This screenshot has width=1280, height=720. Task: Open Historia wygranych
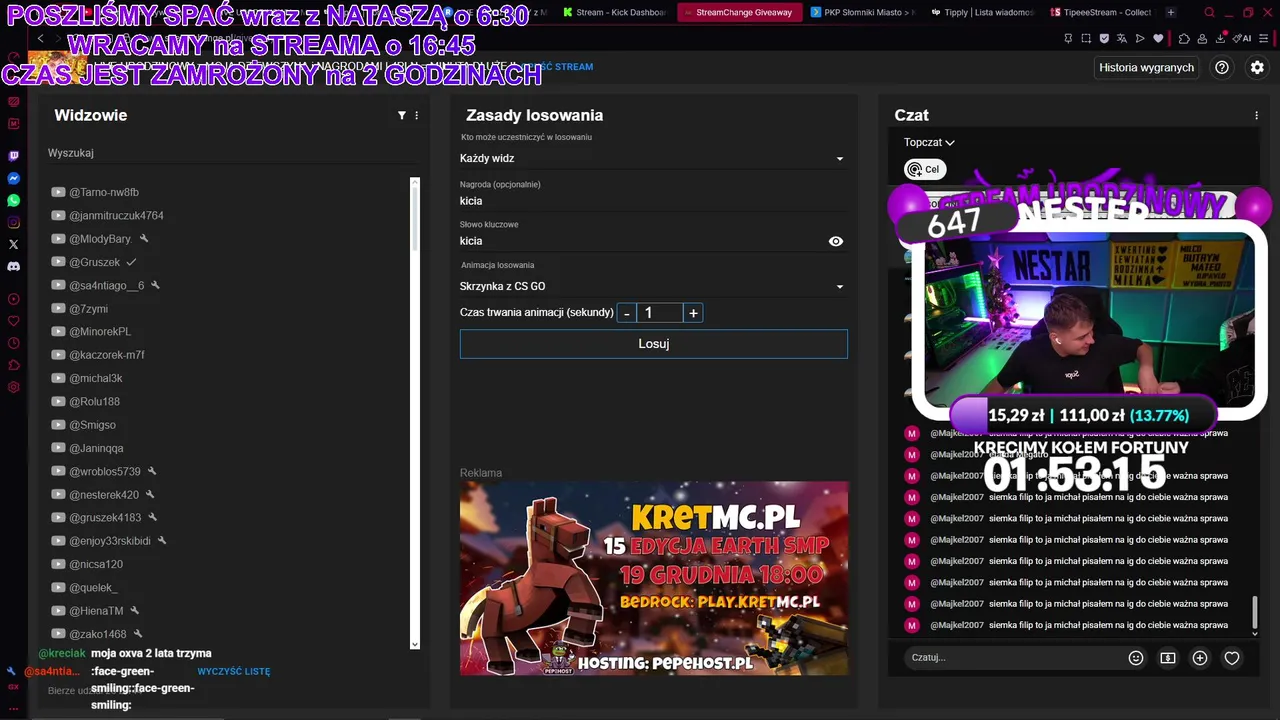tap(1146, 67)
